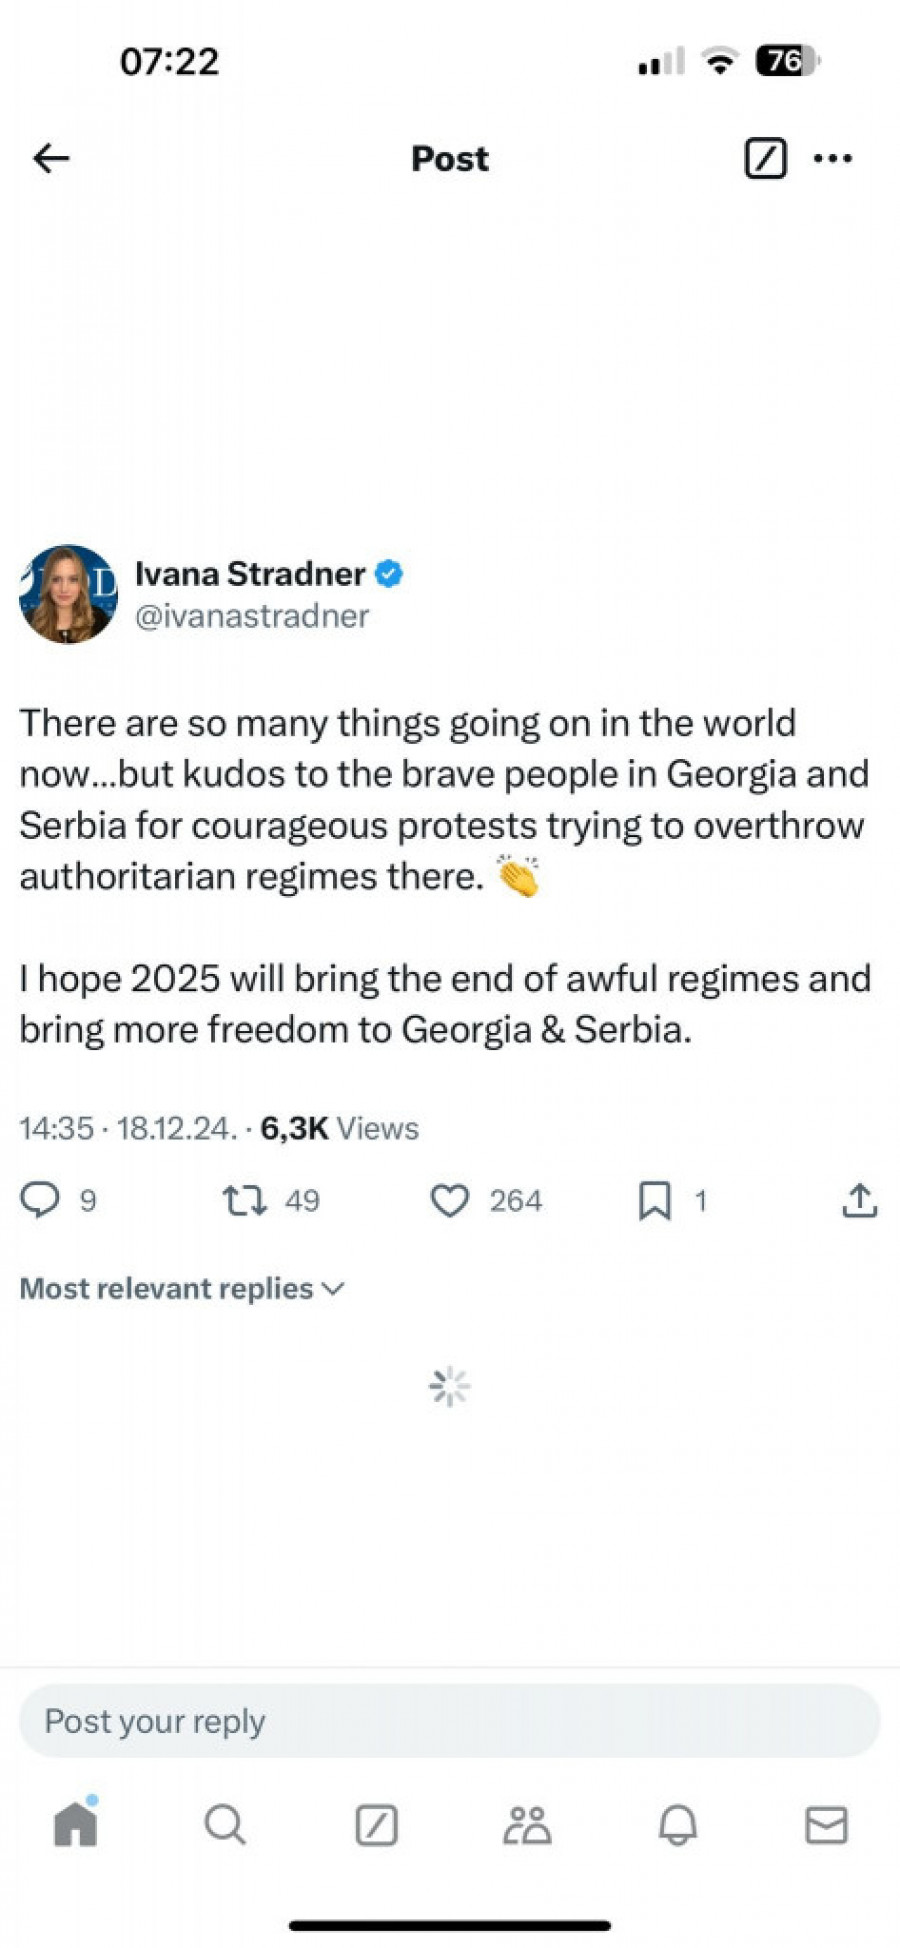This screenshot has height=1948, width=900.
Task: Tap the @ivanastradner handle
Action: click(x=252, y=616)
